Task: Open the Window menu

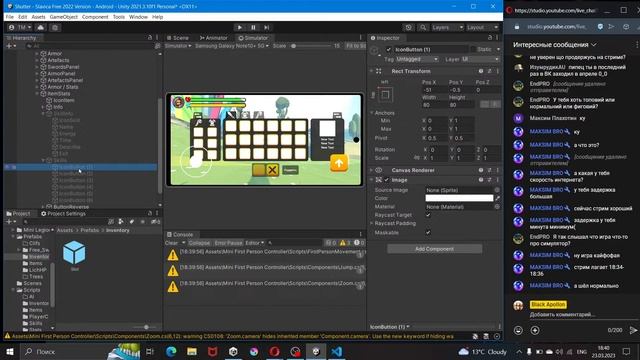Action: click(x=138, y=17)
